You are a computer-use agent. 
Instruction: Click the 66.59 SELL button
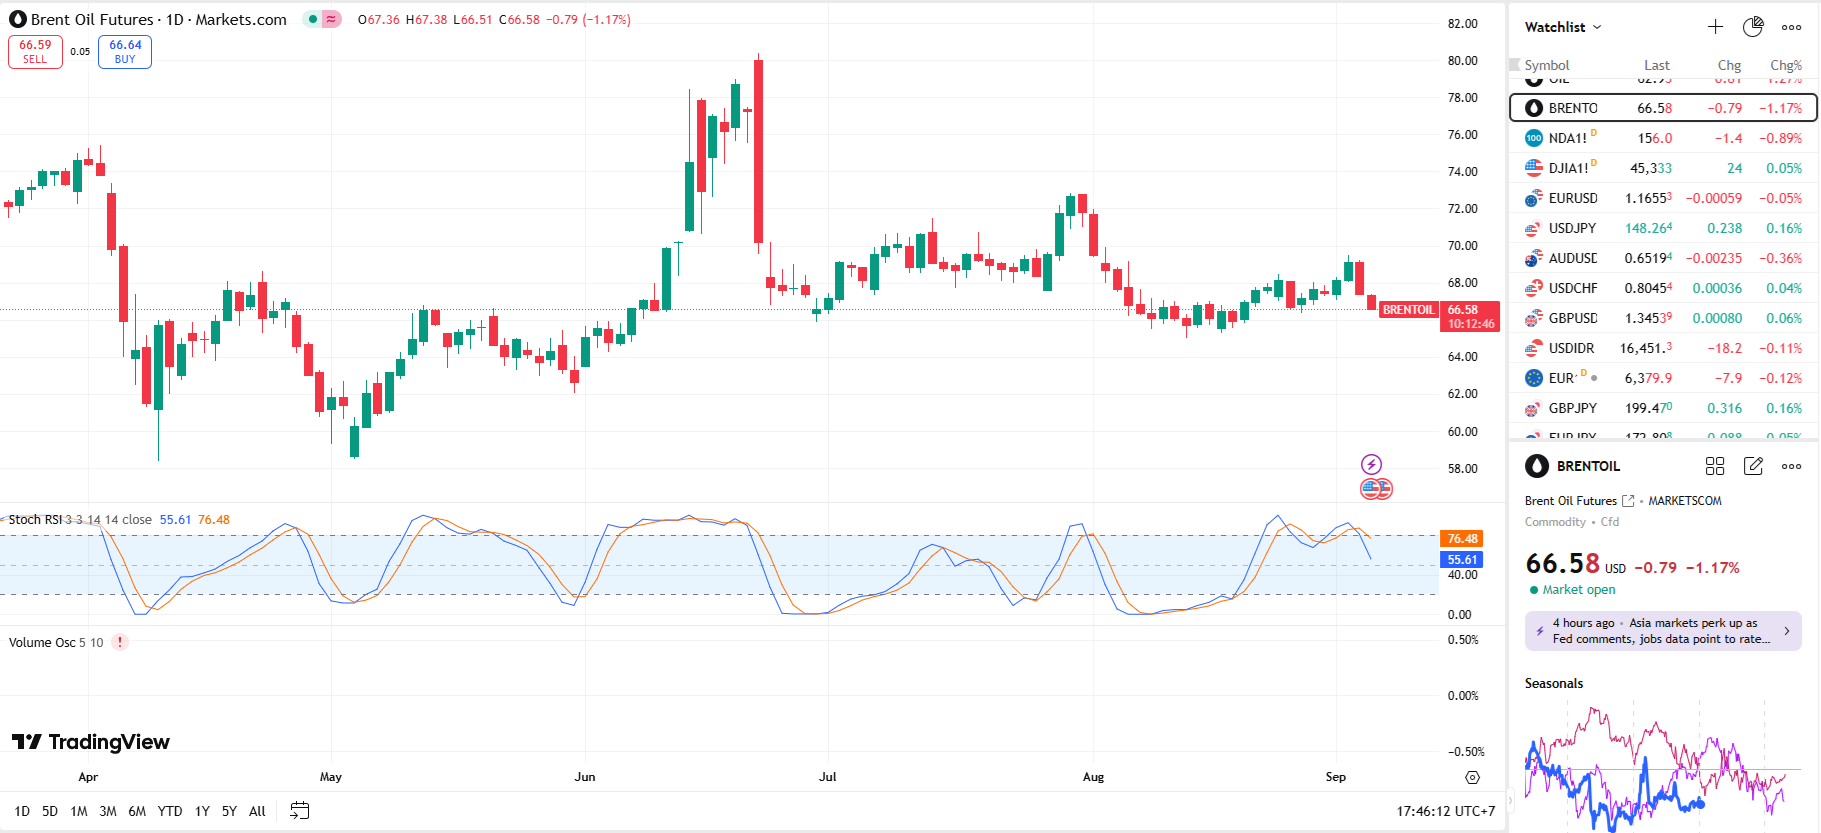(35, 51)
